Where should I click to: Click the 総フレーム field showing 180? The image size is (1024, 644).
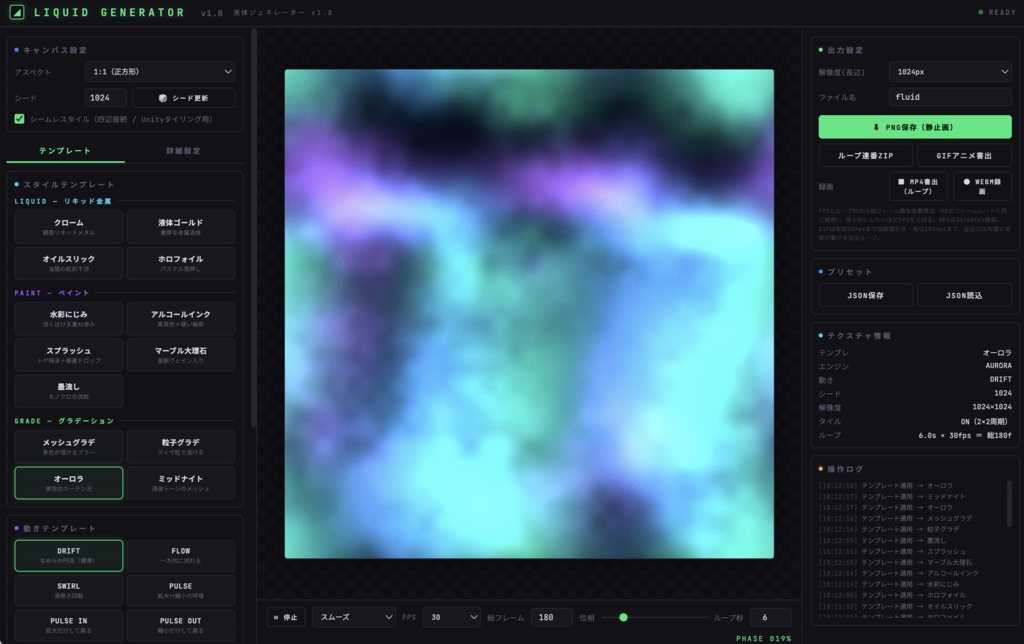(552, 617)
